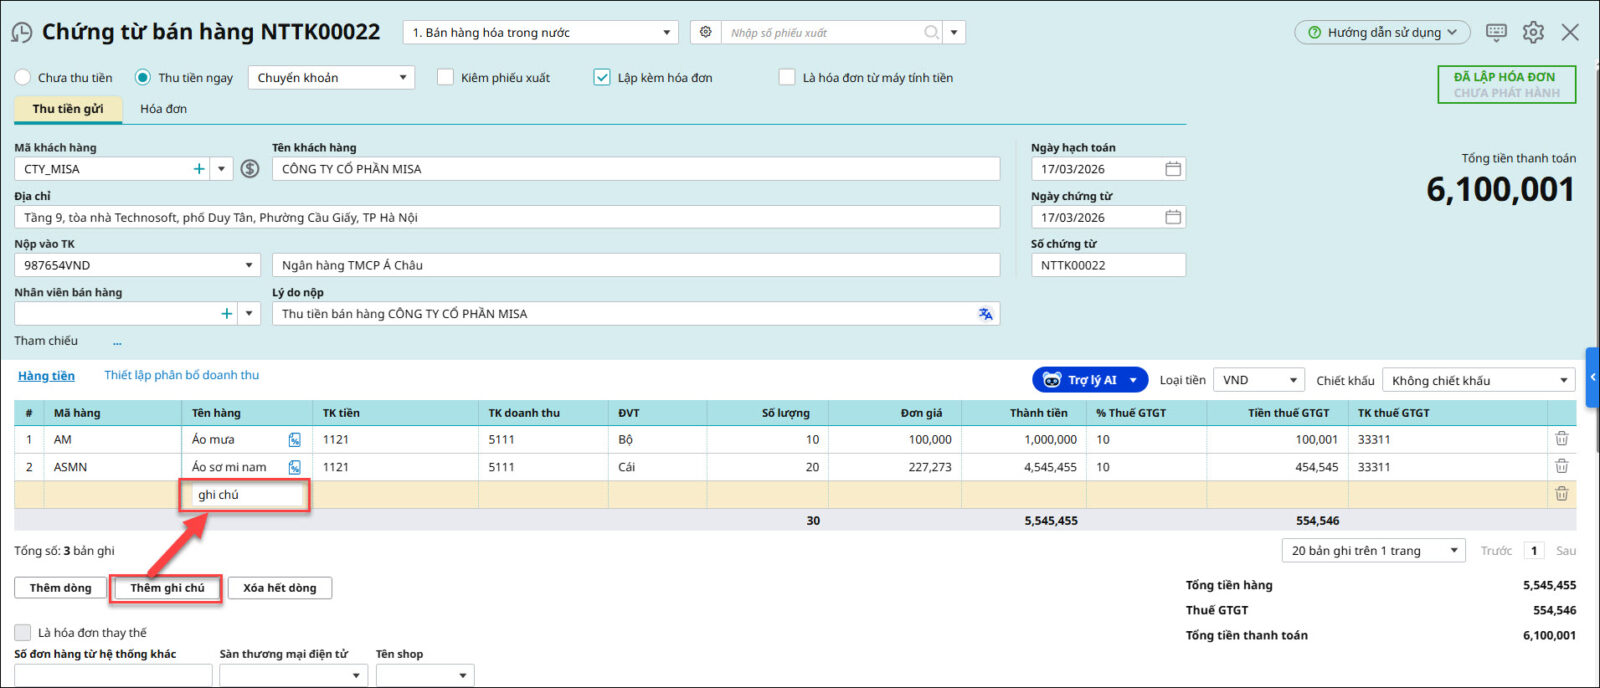Enable the Kiêm phiếu xuất checkbox
This screenshot has width=1600, height=688.
pos(446,77)
